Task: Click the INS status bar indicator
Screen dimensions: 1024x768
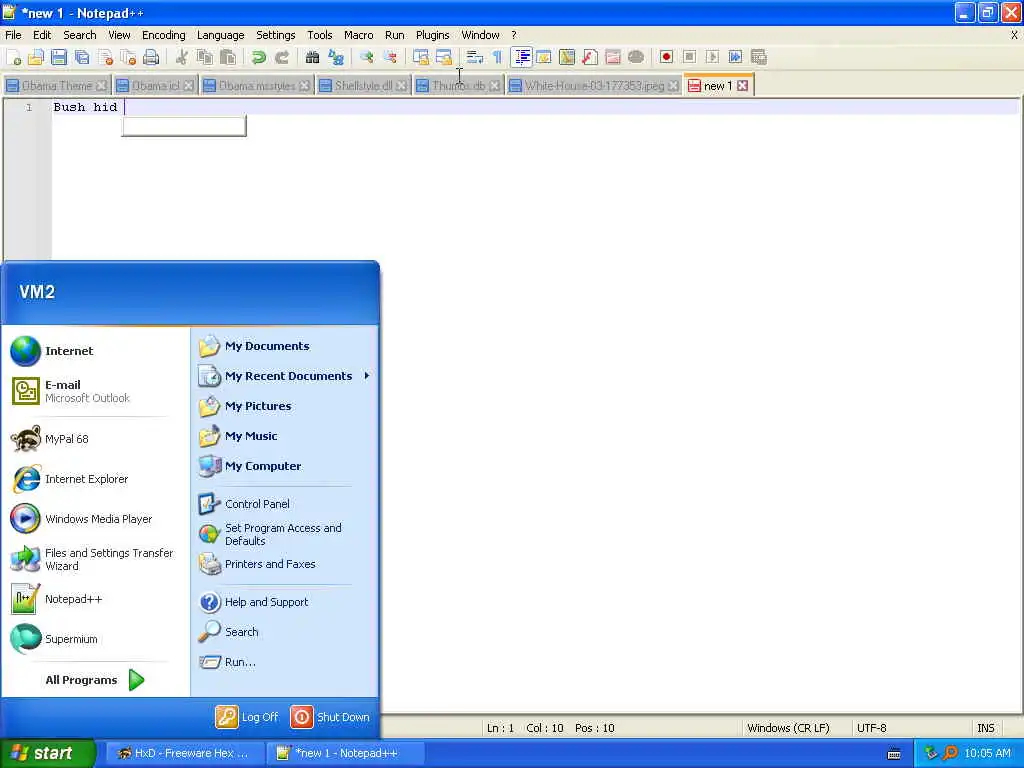Action: [x=985, y=728]
